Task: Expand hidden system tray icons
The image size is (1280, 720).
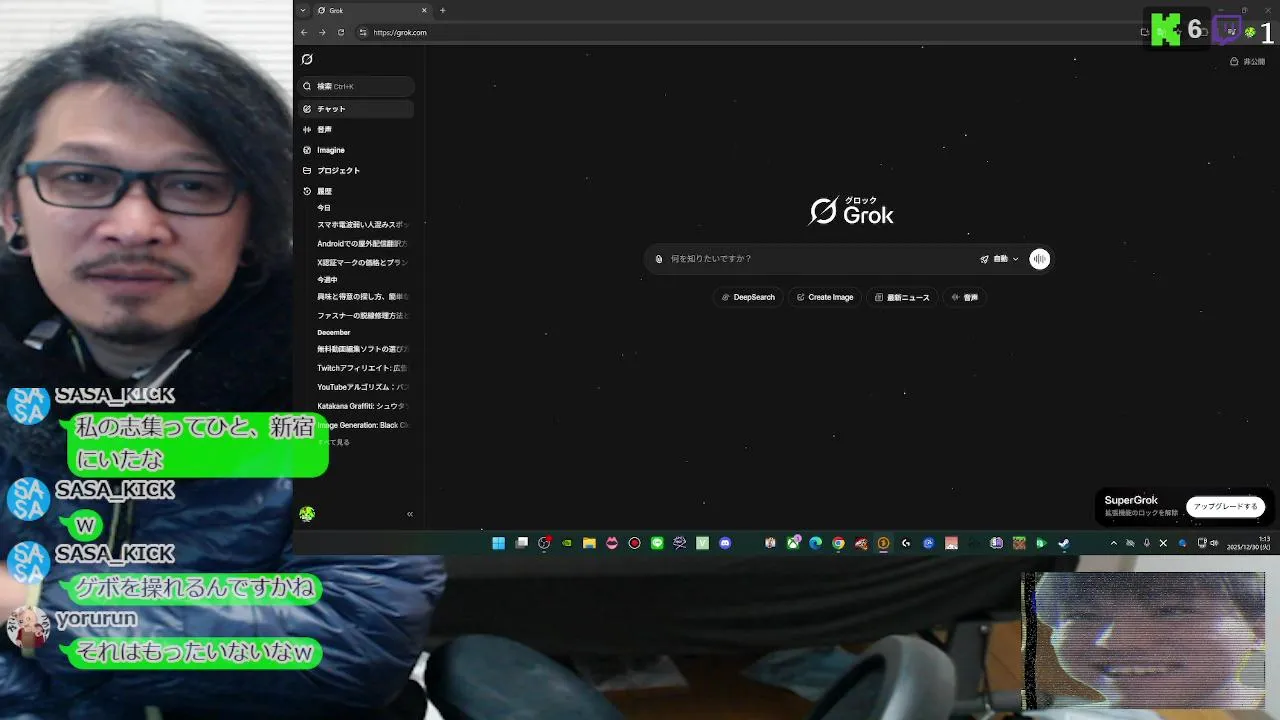Action: pyautogui.click(x=1114, y=543)
